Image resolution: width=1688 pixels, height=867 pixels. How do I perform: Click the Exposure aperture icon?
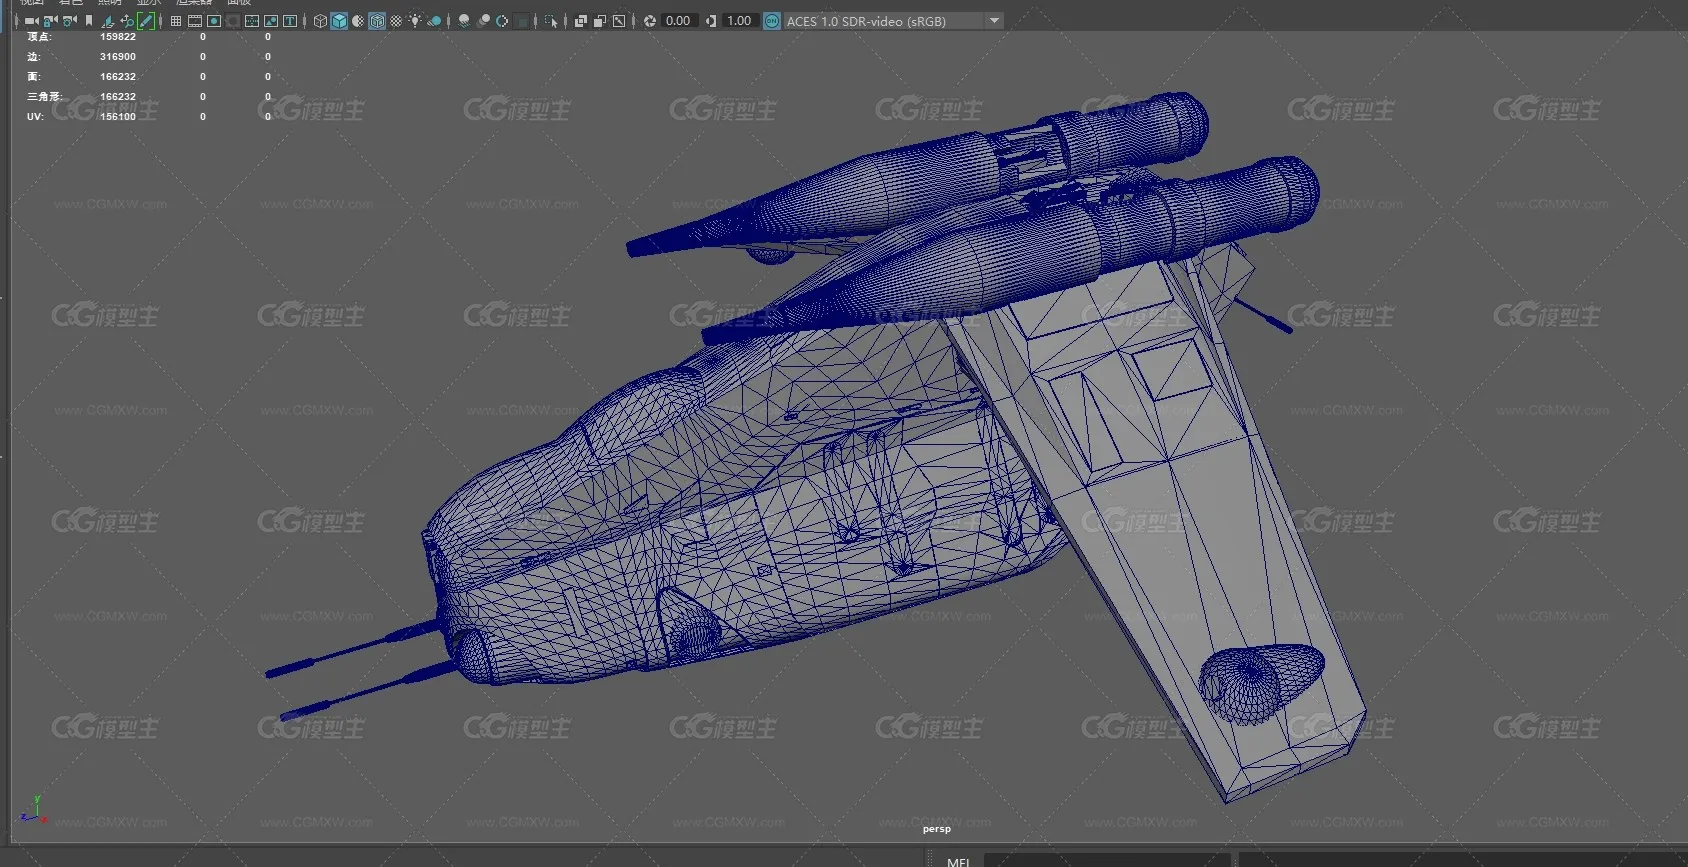(x=650, y=21)
